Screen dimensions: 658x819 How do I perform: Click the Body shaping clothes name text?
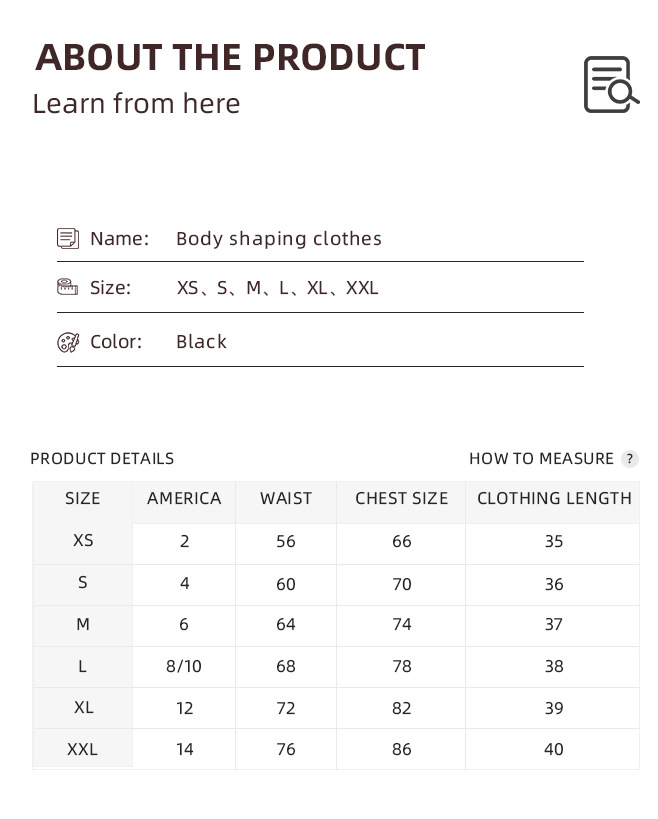pos(279,238)
